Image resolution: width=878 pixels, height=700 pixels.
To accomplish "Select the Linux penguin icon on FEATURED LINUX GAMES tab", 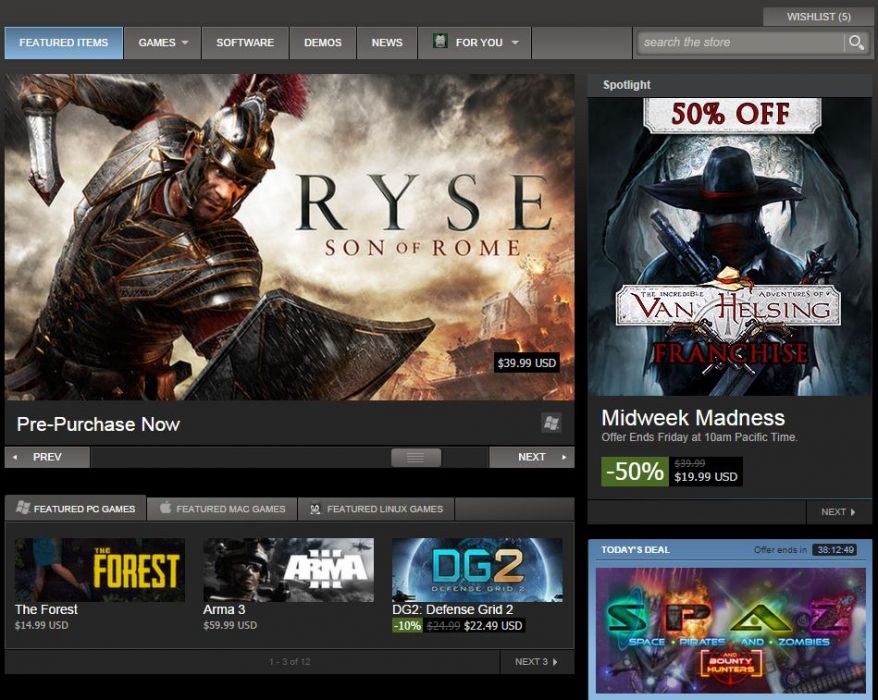I will coord(315,508).
